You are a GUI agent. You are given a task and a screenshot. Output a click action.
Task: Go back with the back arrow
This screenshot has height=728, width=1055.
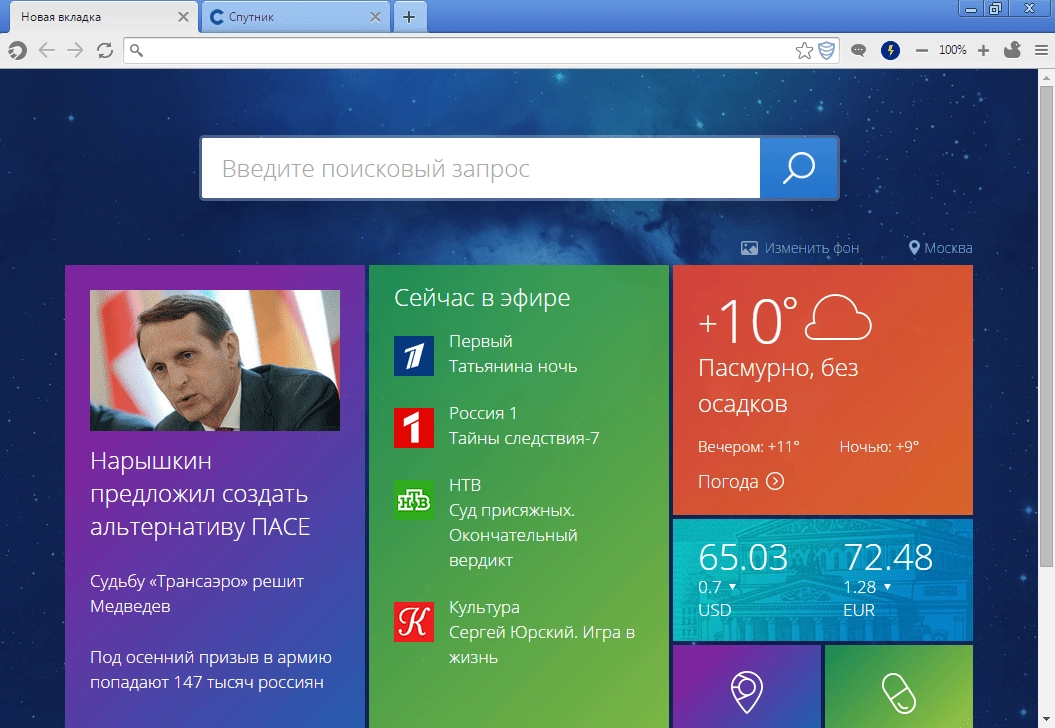click(46, 50)
